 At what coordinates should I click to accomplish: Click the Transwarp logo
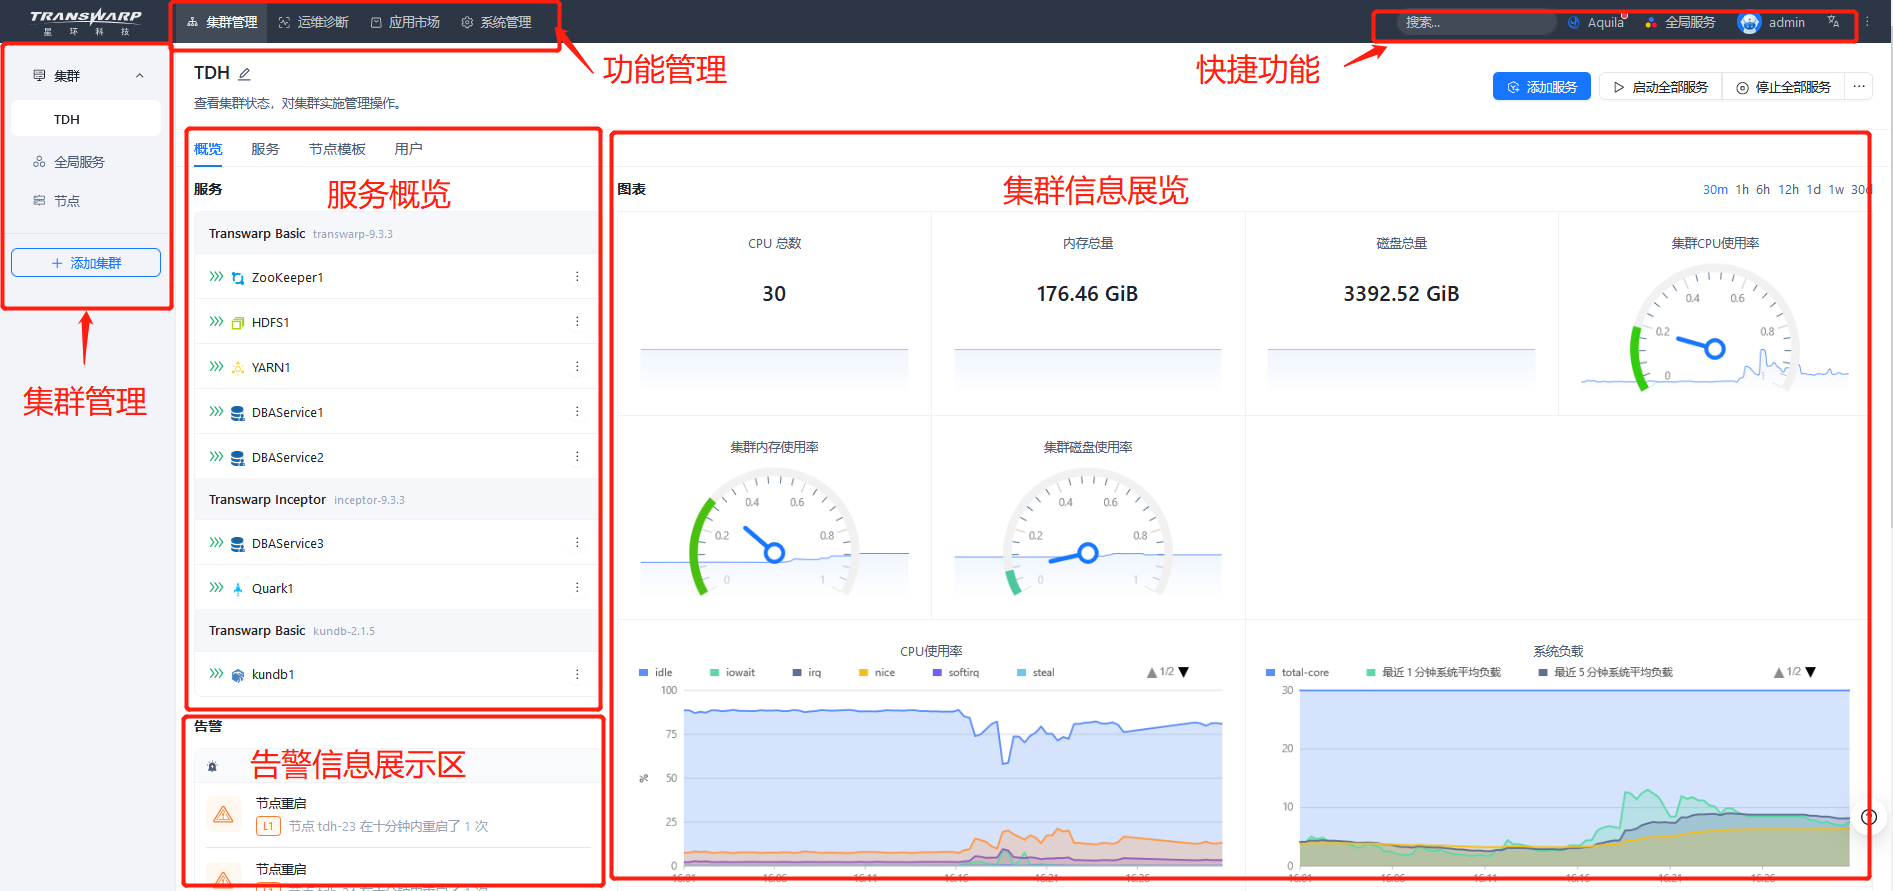coord(86,21)
